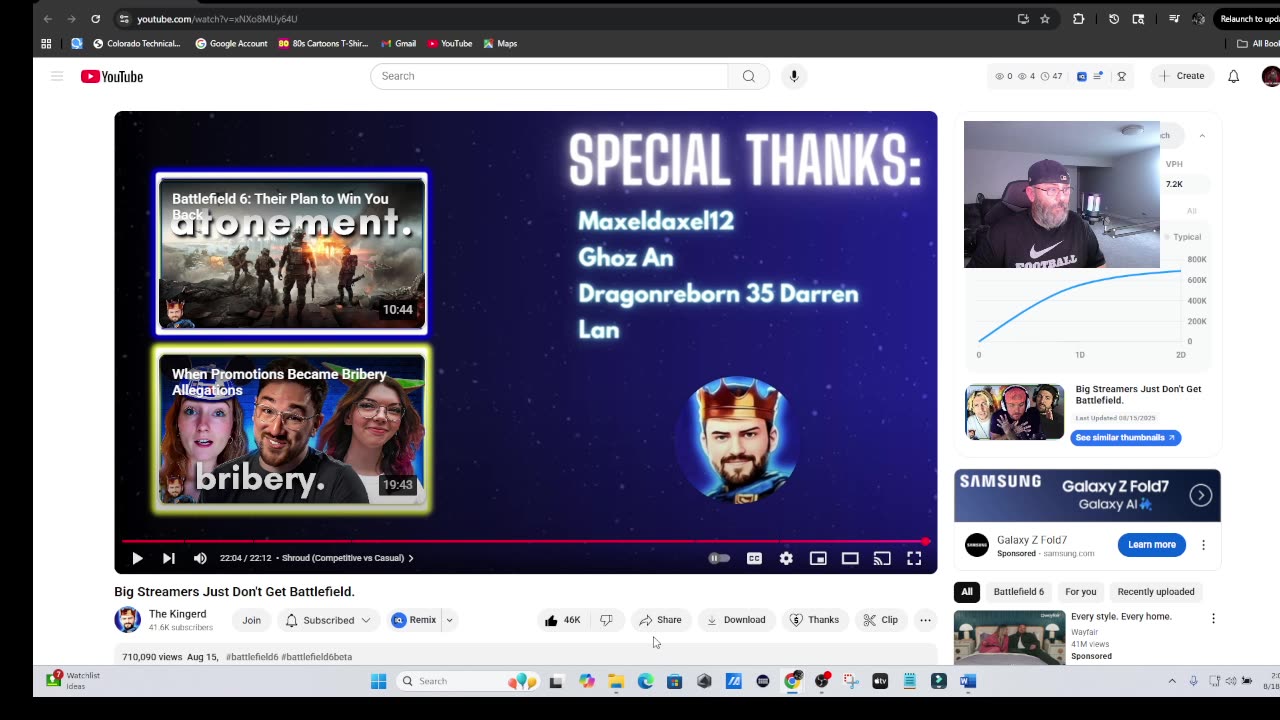Share the video button
Viewport: 1280px width, 720px height.
point(660,620)
